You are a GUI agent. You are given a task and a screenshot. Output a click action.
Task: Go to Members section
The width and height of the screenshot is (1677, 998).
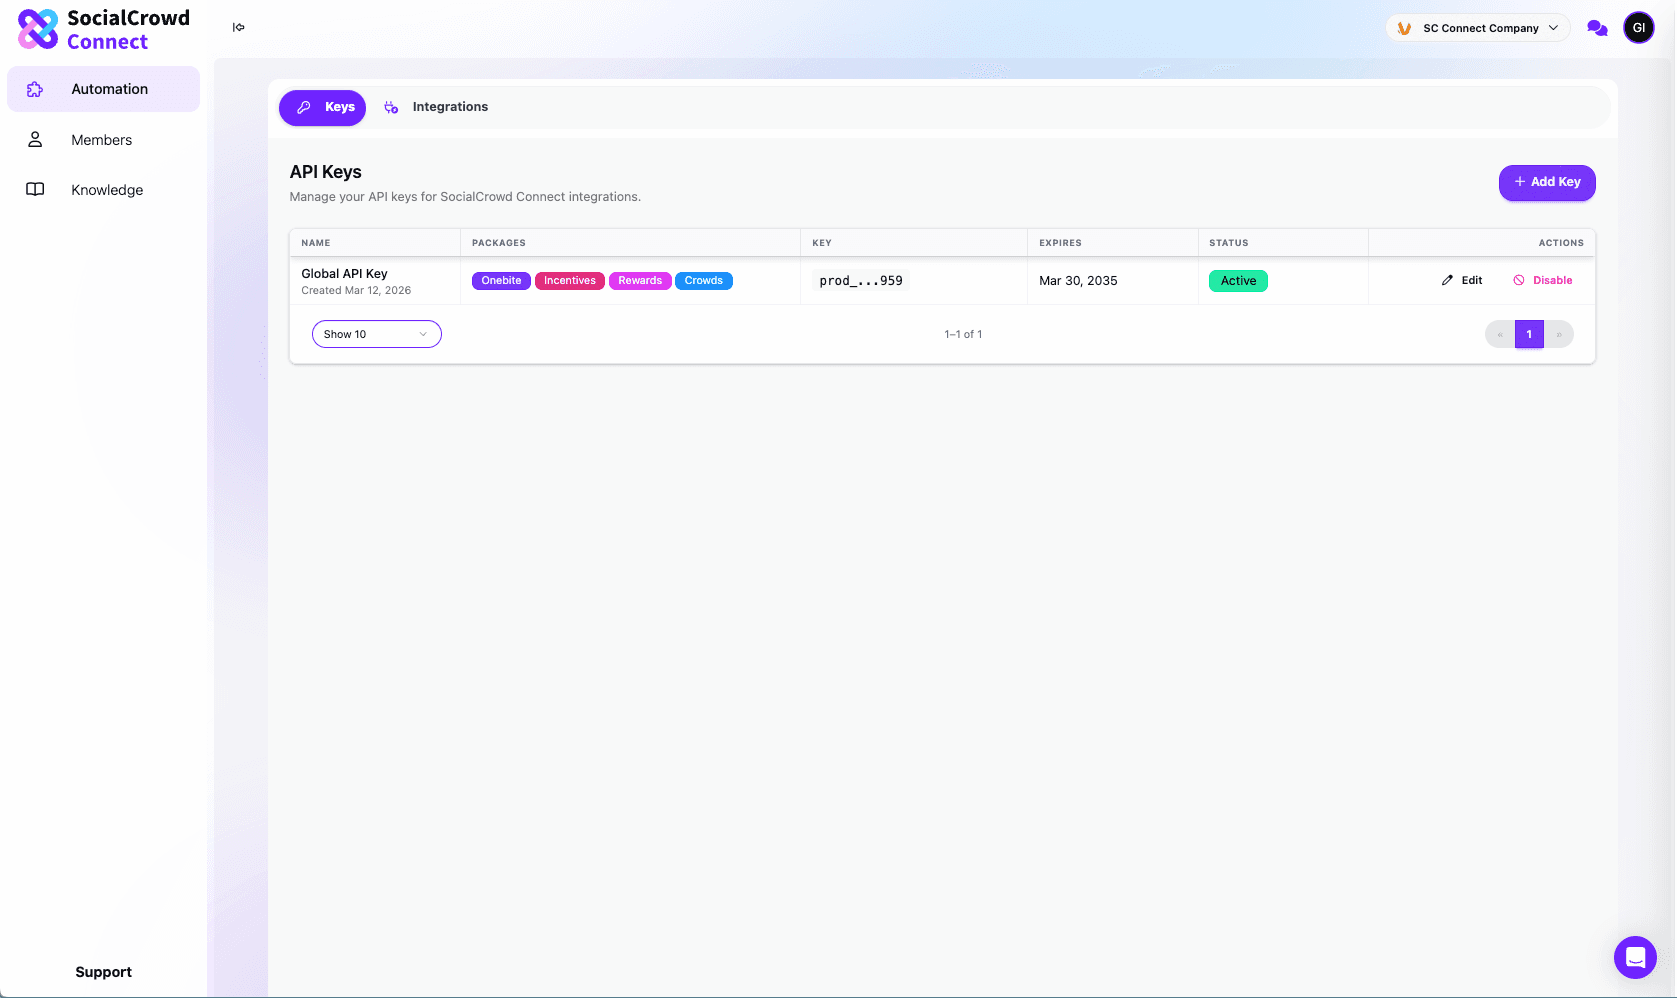104,140
